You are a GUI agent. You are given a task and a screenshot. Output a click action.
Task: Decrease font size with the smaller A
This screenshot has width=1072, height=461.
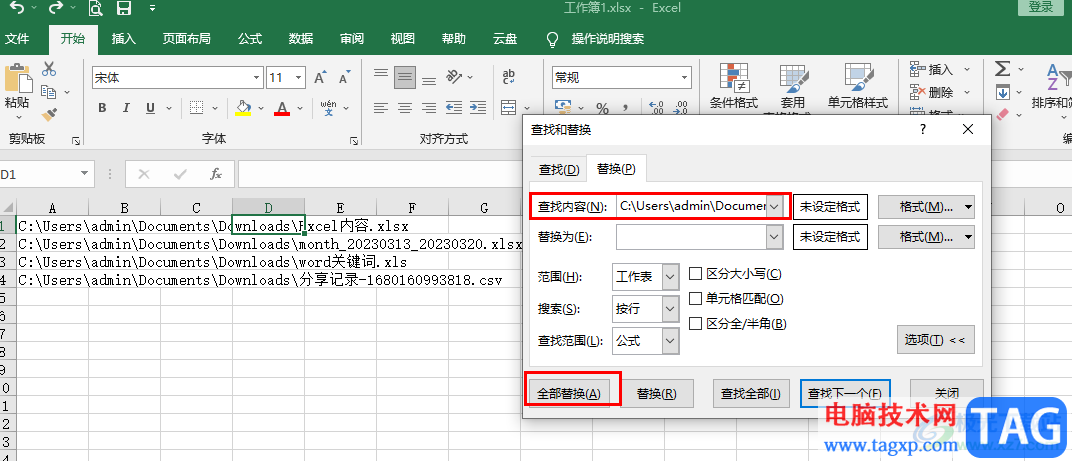344,78
